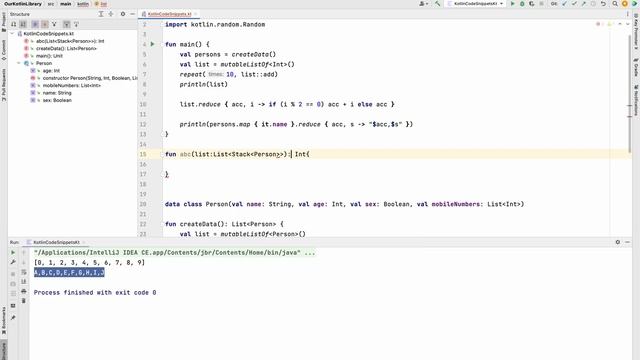The height and width of the screenshot is (360, 640).
Task: Toggle autoscroll to source in Structure toolbar
Action: pos(67,24)
